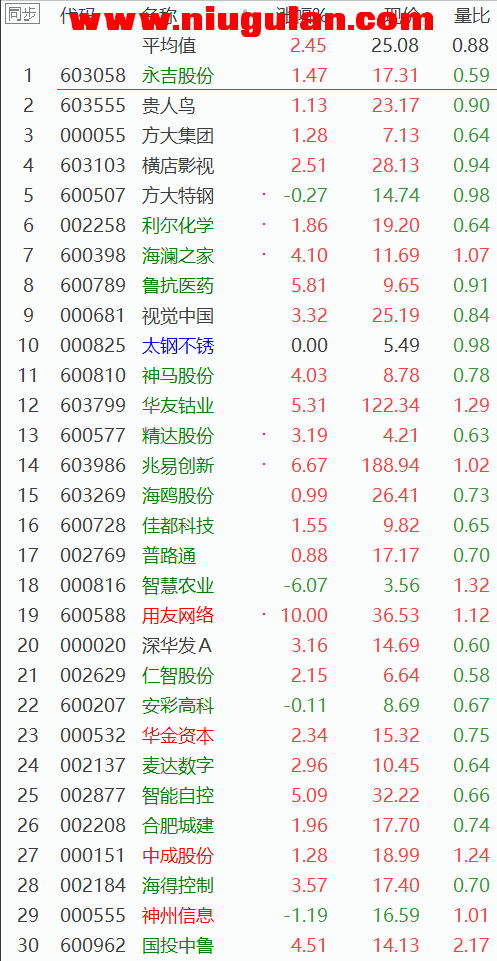497x961 pixels.
Task: Select 智能自控 stock name
Action: tap(178, 796)
